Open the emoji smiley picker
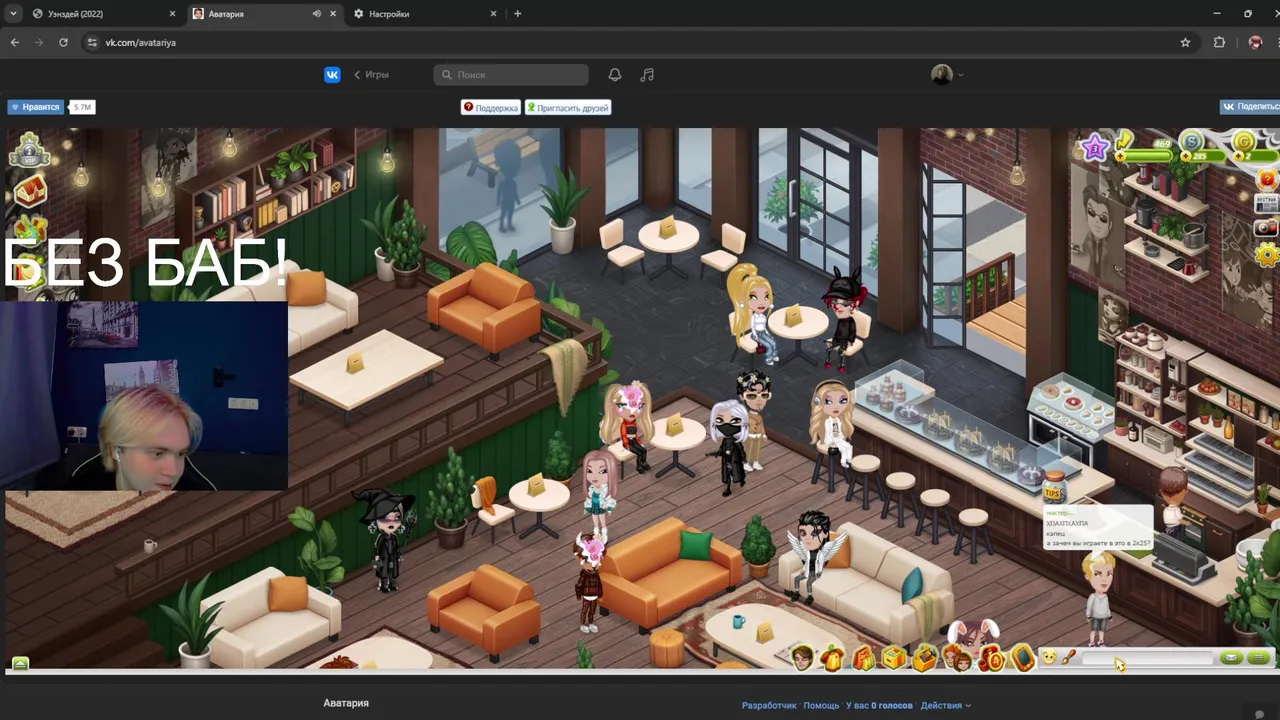The image size is (1280, 720). (1049, 657)
